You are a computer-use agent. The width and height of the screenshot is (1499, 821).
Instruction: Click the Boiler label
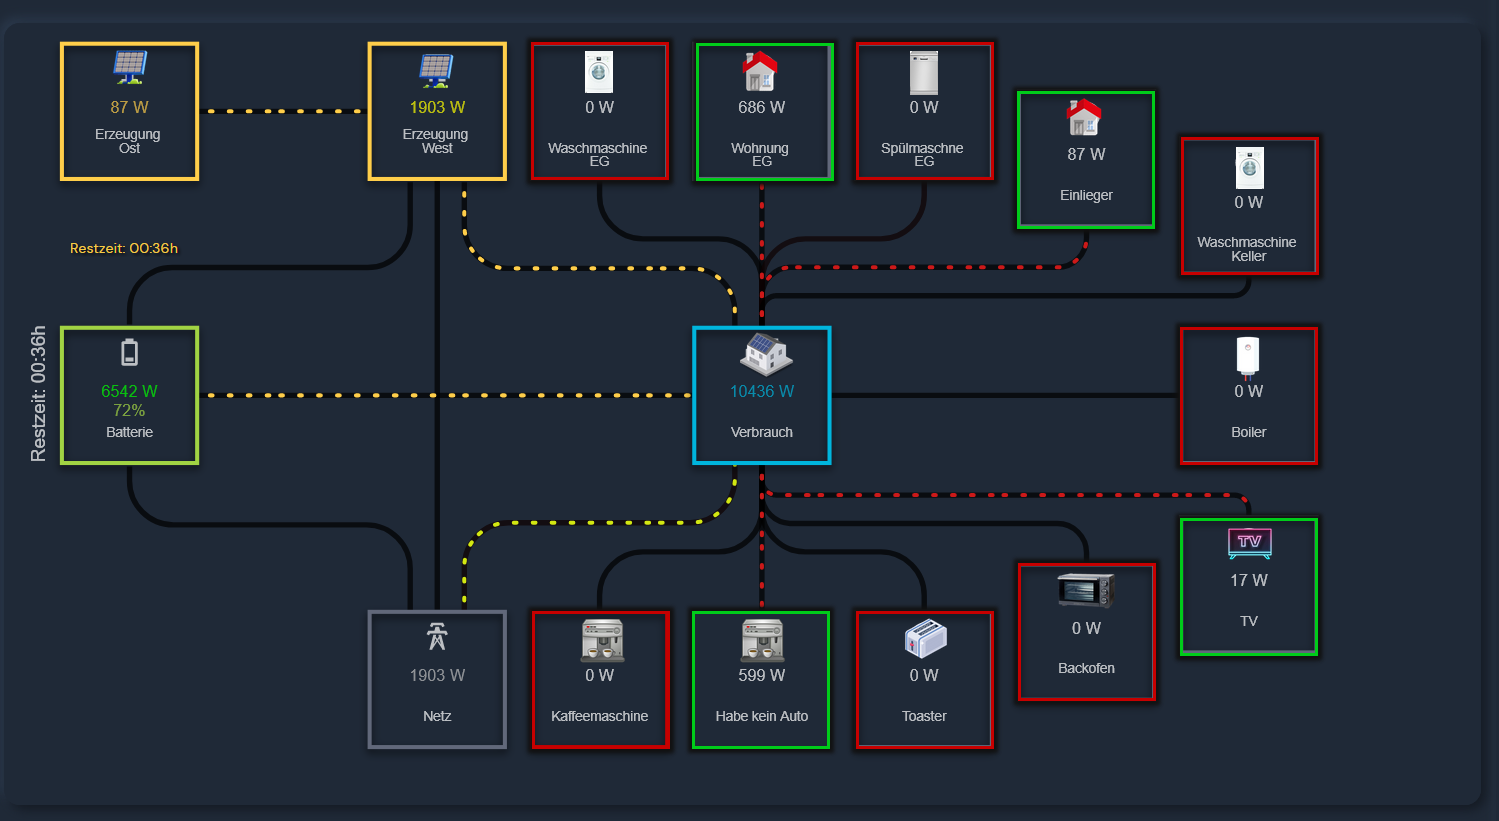(x=1248, y=432)
